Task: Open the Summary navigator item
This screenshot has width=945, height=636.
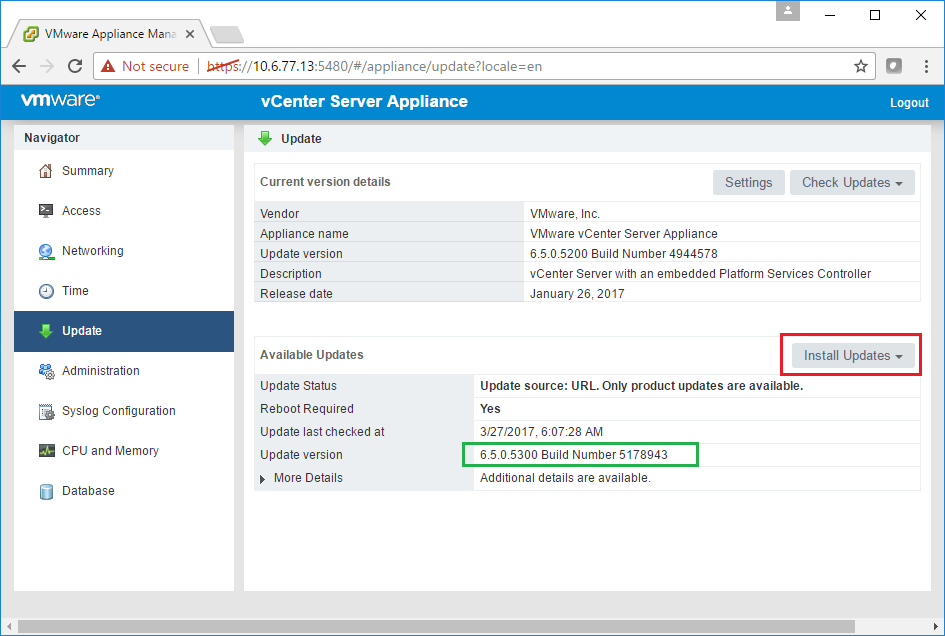Action: [124, 171]
